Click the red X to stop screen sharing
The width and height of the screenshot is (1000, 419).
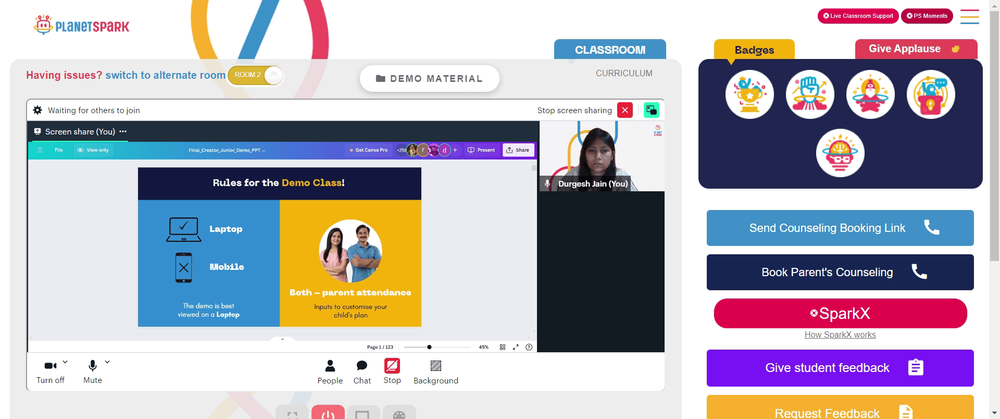[625, 110]
